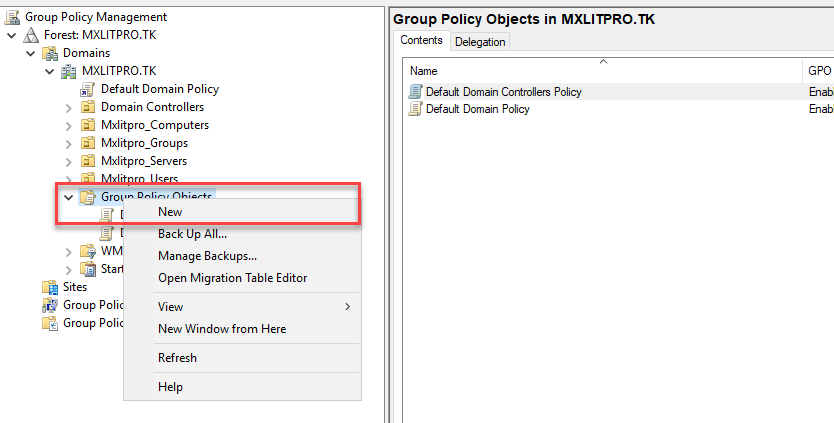
Task: Sort list by Name column header
Action: click(x=600, y=71)
